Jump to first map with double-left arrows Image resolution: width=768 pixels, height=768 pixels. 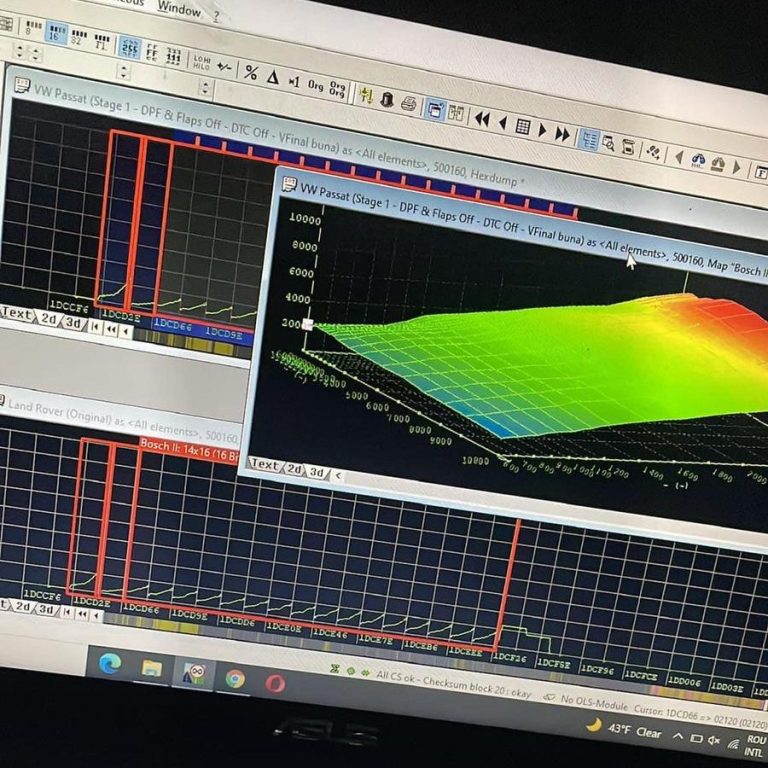pyautogui.click(x=482, y=119)
